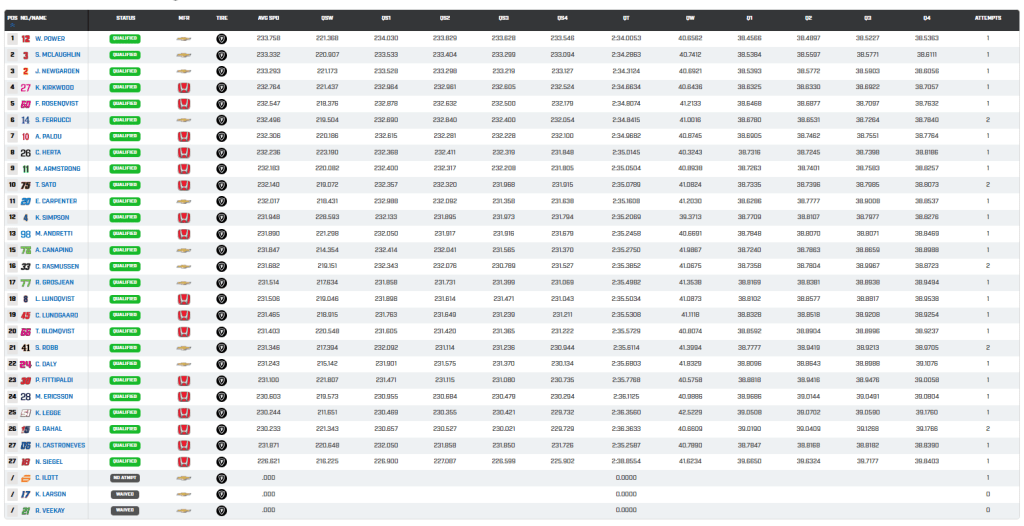This screenshot has height=526, width=1024.
Task: Click car number 14 badge beside S. Ferrucci
Action: pyautogui.click(x=25, y=120)
